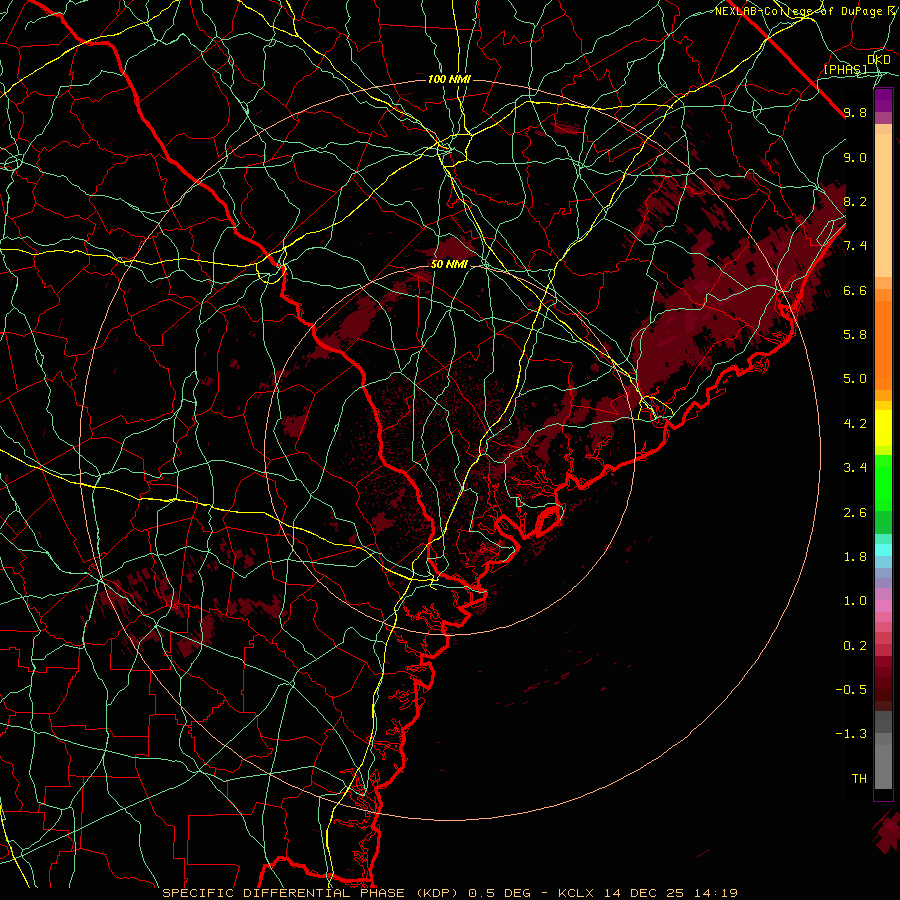Click the 5.0 colorbar scale value
Viewport: 900px width, 900px height.
[x=855, y=379]
